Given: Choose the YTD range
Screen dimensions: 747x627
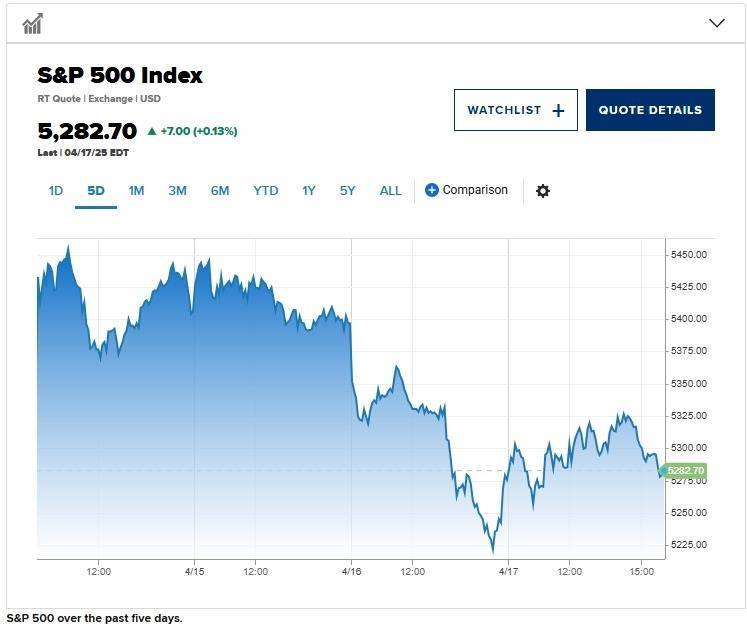Looking at the screenshot, I should (x=265, y=191).
